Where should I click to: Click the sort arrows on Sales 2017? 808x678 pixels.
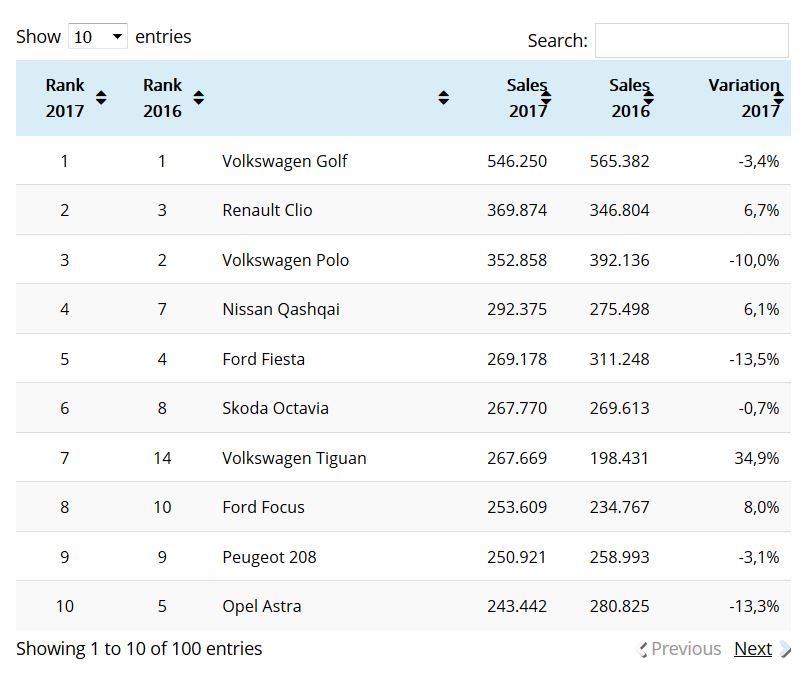tap(546, 98)
